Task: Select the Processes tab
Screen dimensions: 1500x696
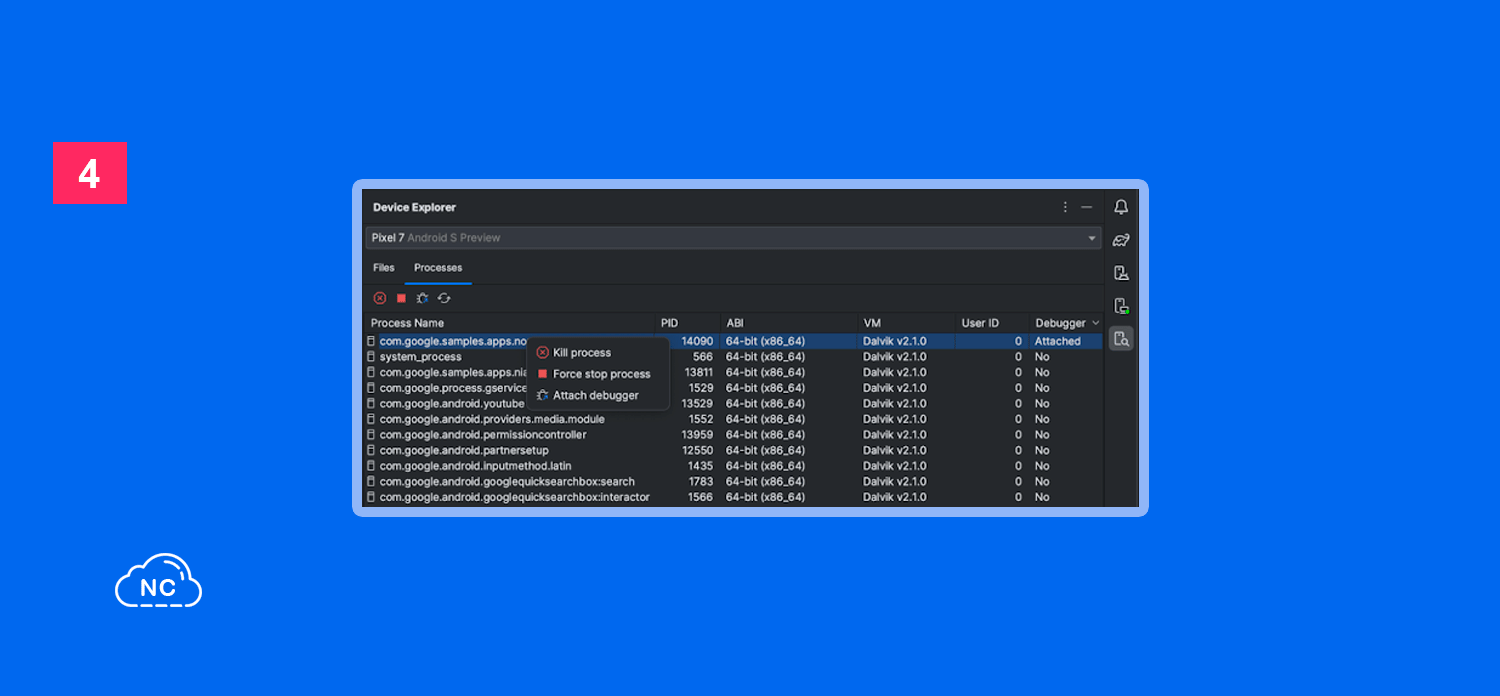Action: pyautogui.click(x=438, y=268)
